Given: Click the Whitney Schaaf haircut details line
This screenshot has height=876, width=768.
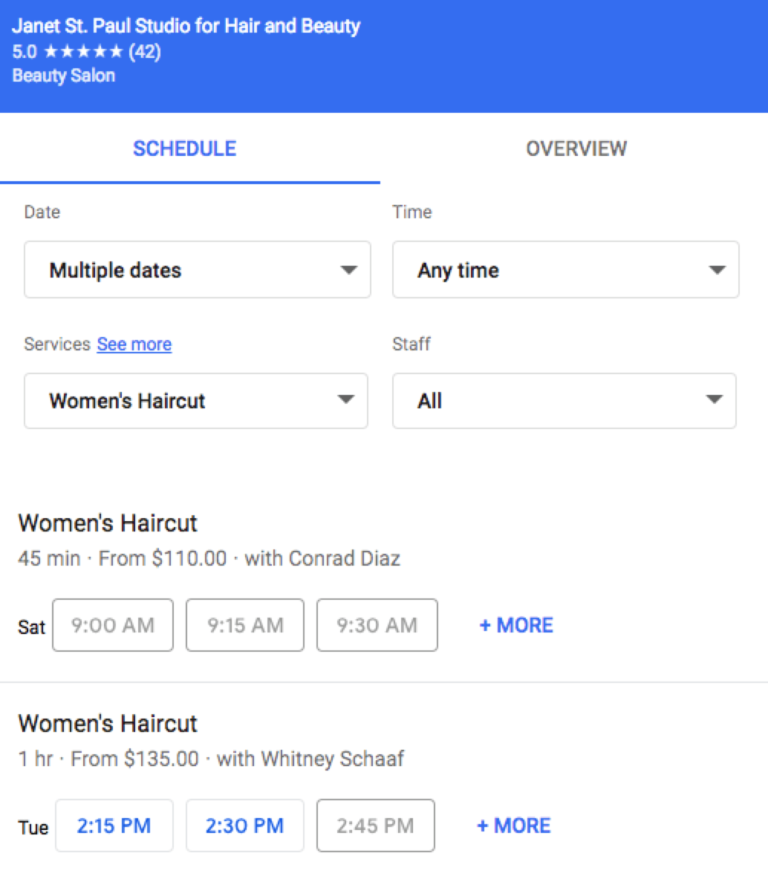Looking at the screenshot, I should 211,759.
